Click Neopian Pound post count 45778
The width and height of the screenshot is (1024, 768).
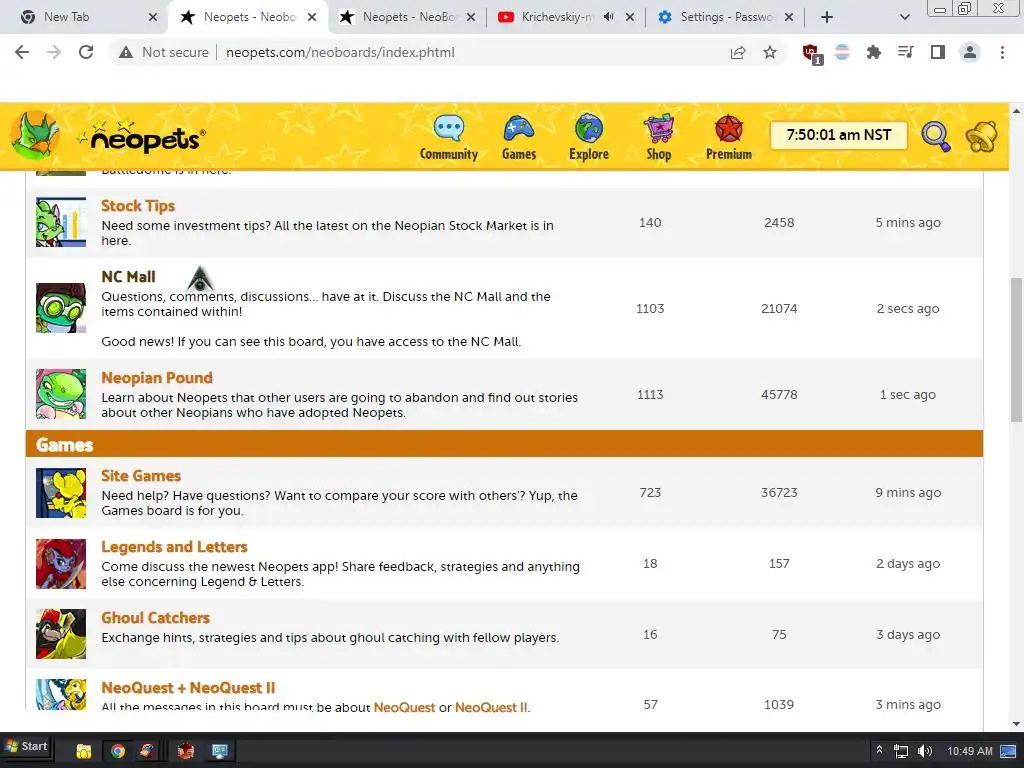(x=779, y=394)
